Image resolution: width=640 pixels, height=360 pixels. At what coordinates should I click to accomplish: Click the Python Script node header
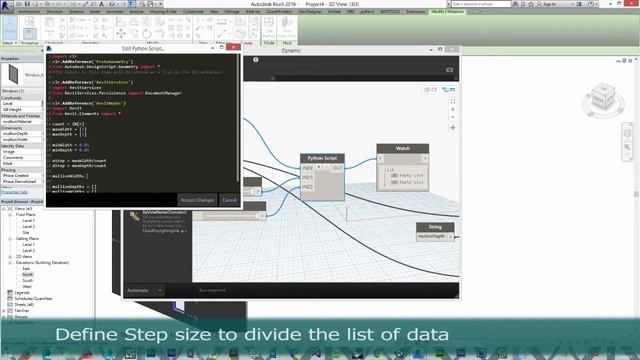(x=322, y=158)
